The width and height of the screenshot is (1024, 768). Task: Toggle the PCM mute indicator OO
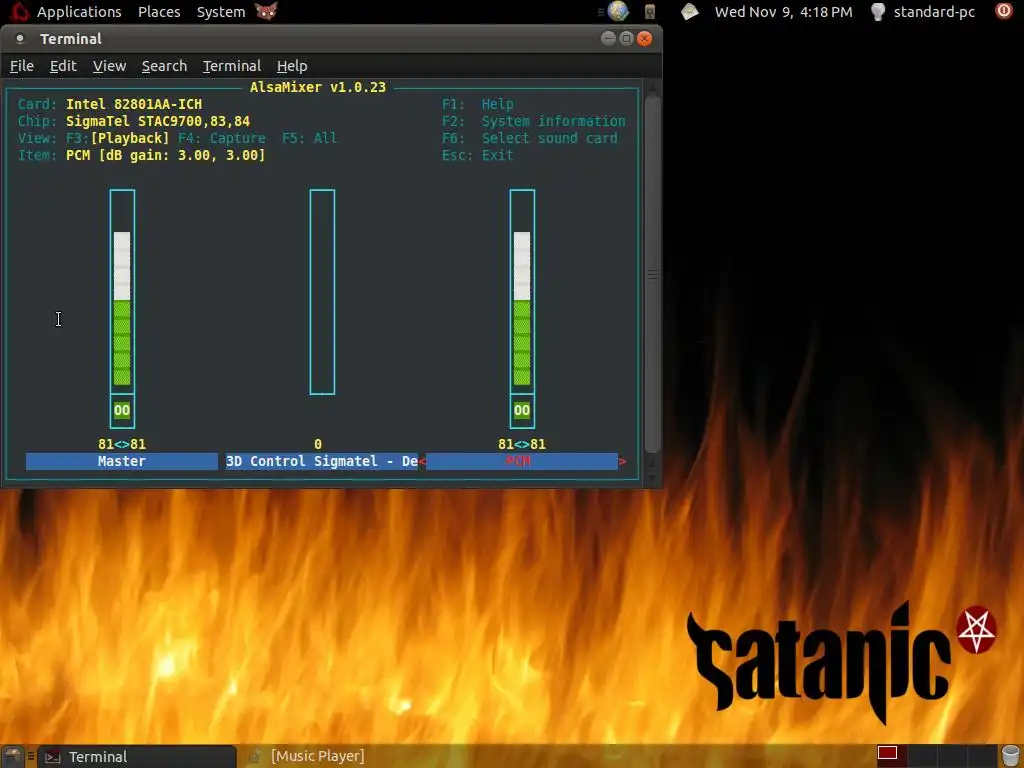(x=522, y=410)
